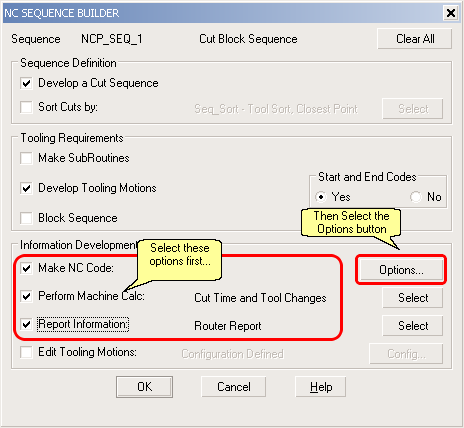Screen dimensions: 464x428
Task: Toggle Report Information checkbox
Action: tap(26, 324)
